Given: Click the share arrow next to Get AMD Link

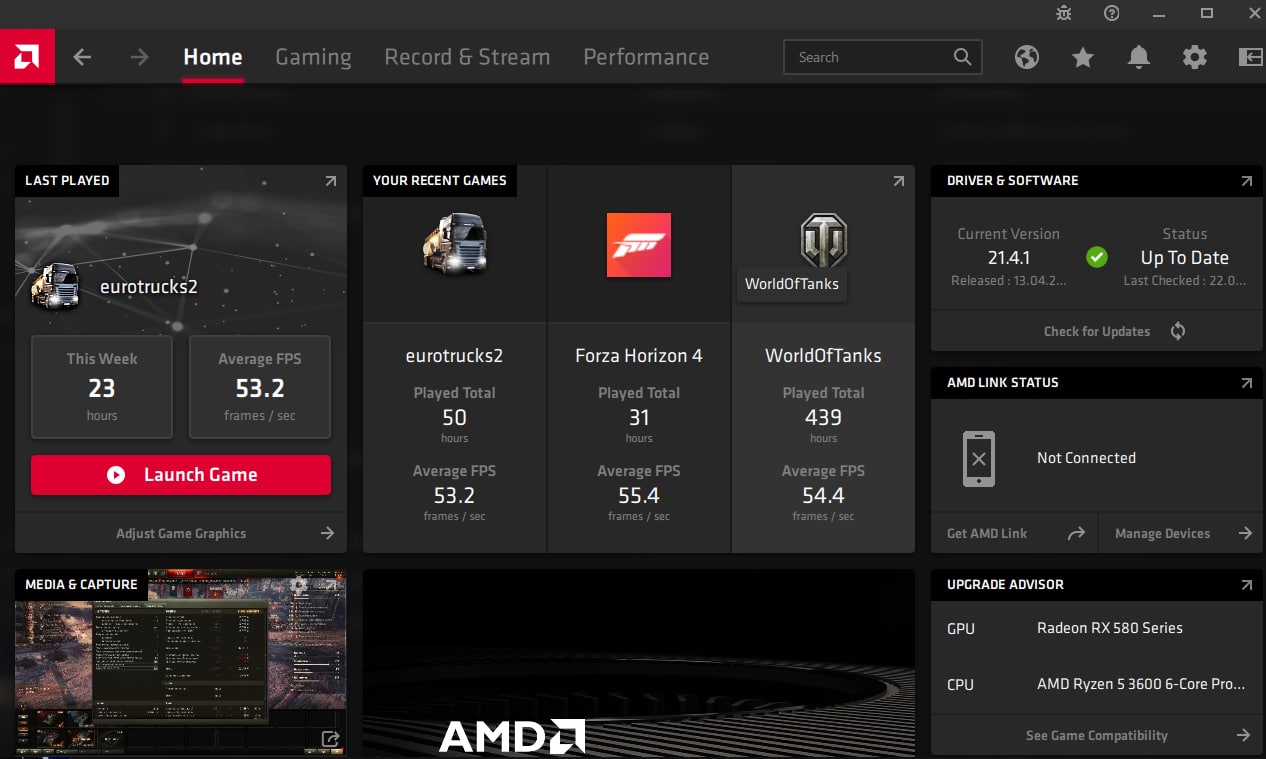Looking at the screenshot, I should pyautogui.click(x=1076, y=534).
